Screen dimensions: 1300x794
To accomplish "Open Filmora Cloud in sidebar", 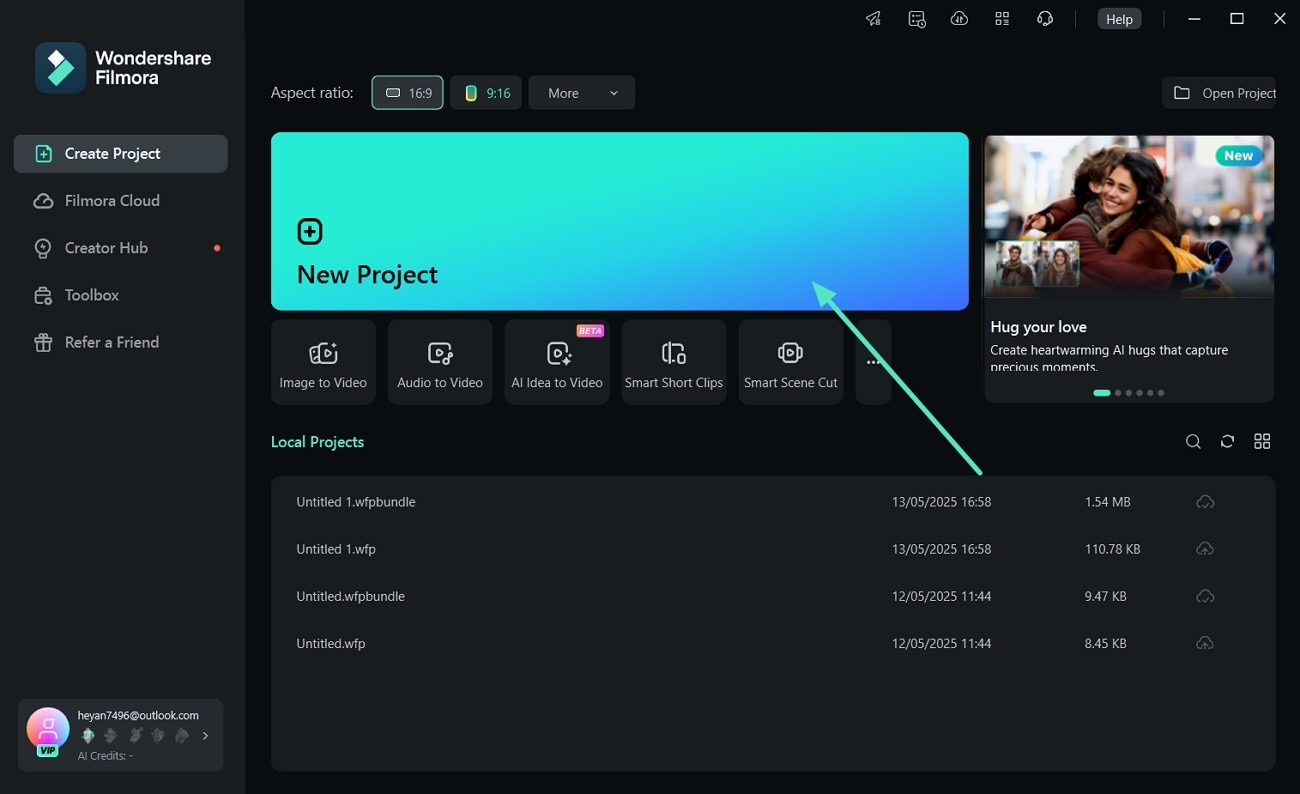I will point(121,200).
